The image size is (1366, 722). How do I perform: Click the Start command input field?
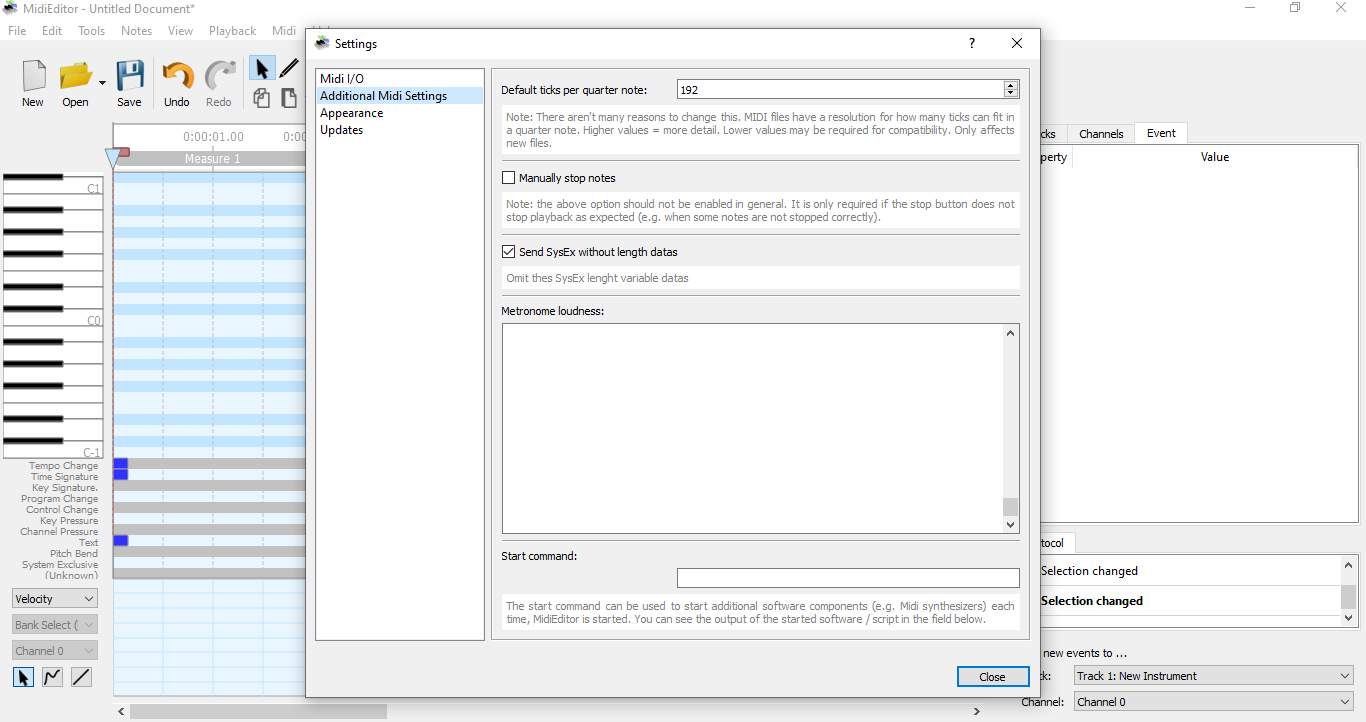848,578
